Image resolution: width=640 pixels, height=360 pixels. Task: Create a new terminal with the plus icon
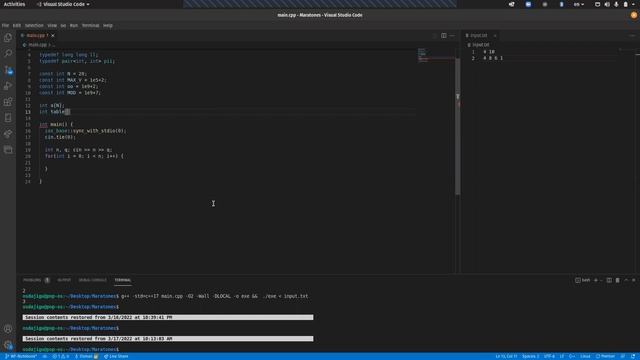pos(596,280)
